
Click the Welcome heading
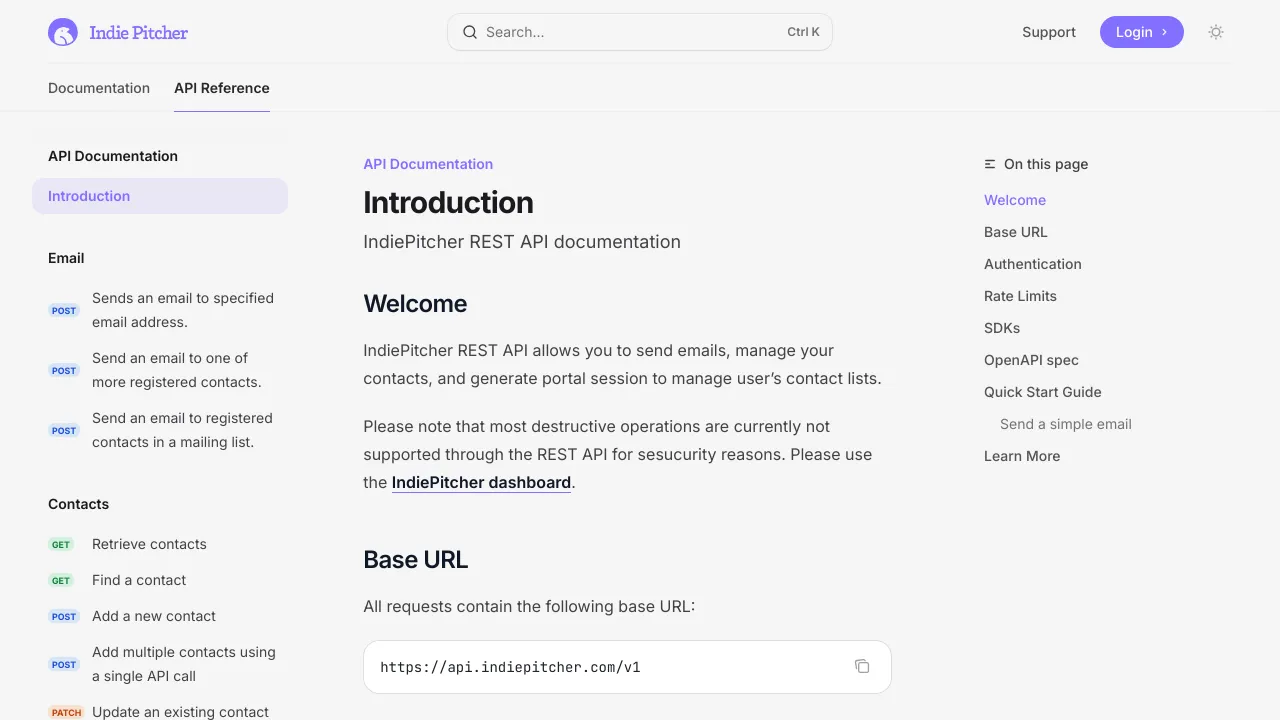(415, 304)
